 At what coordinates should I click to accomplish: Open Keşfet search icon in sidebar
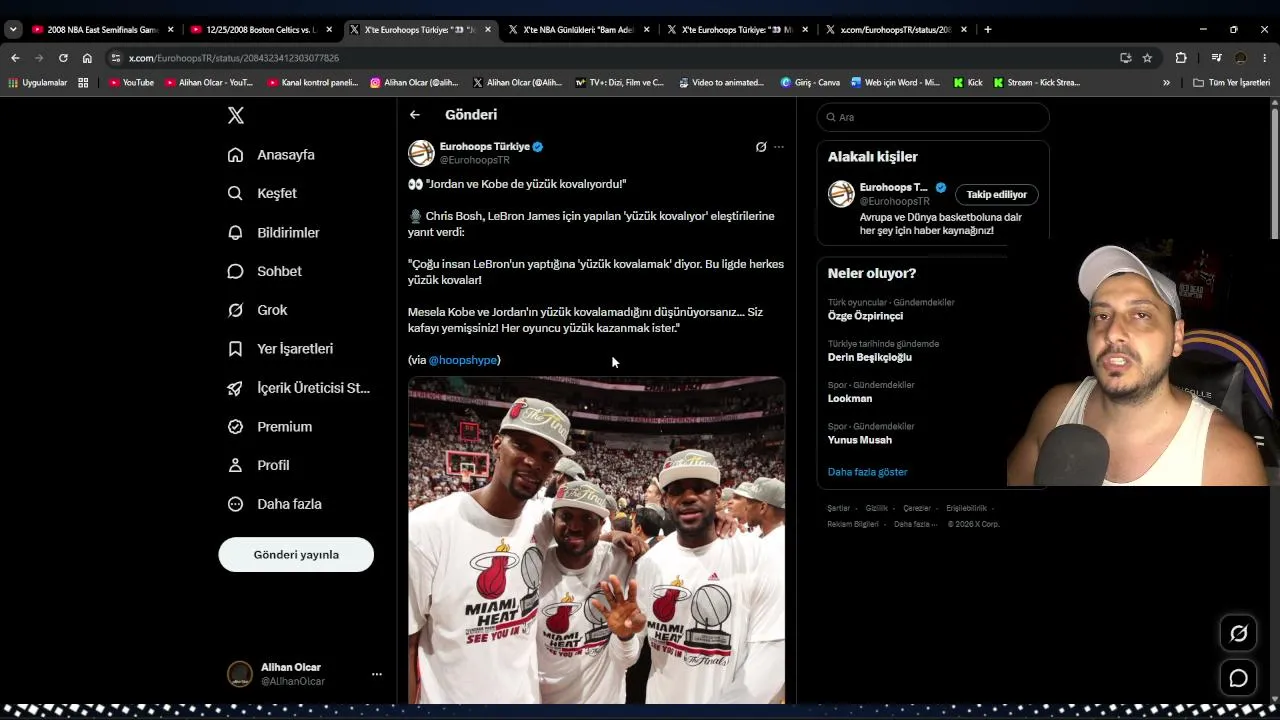click(235, 193)
